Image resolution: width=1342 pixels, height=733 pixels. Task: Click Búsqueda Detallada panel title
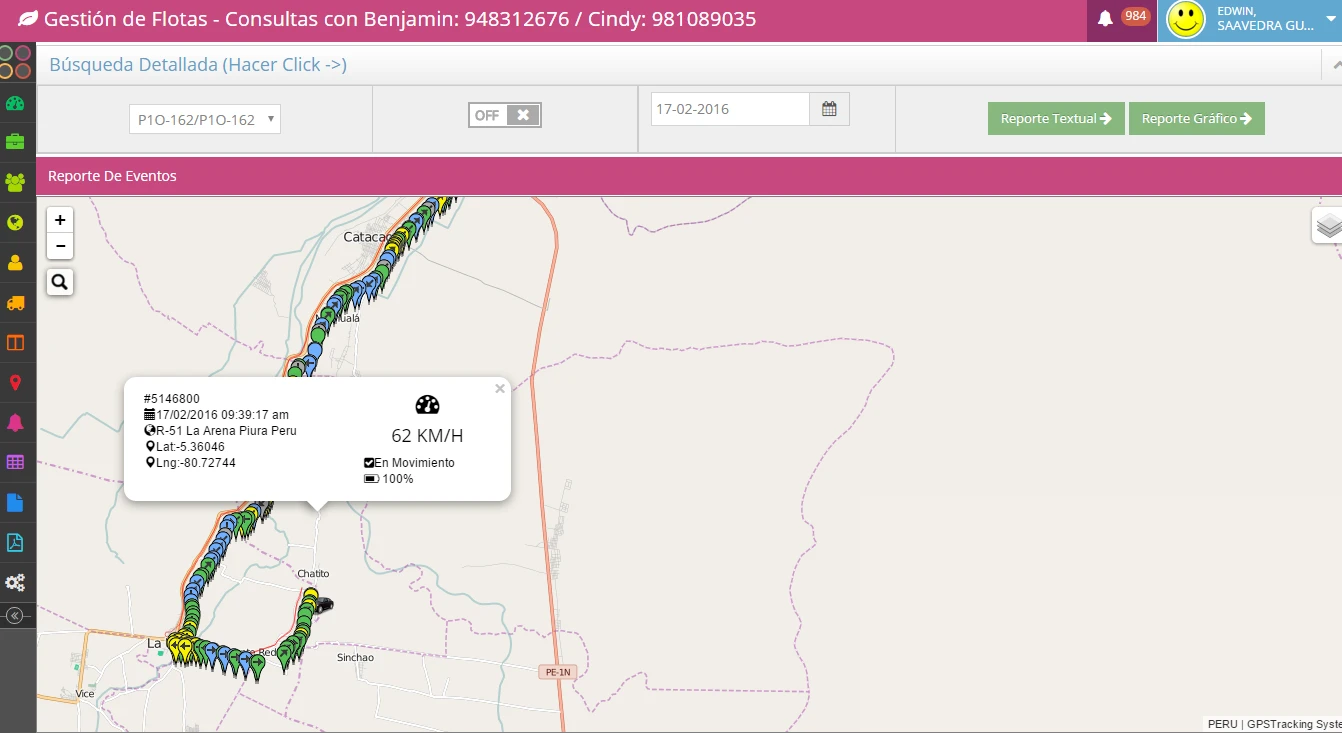(x=198, y=65)
